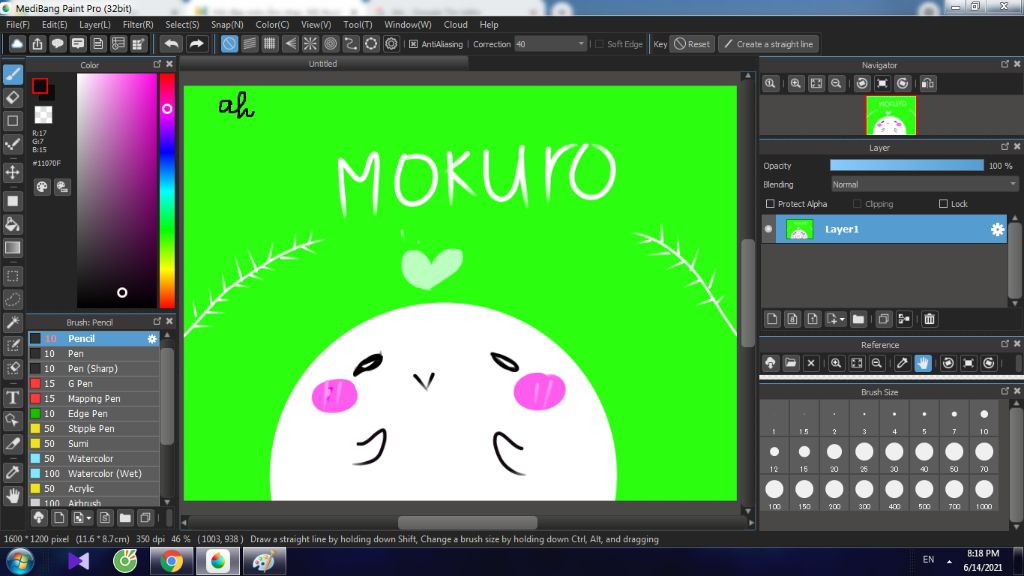Switch to the Untitled document tab
Image resolution: width=1024 pixels, height=576 pixels.
coord(323,64)
